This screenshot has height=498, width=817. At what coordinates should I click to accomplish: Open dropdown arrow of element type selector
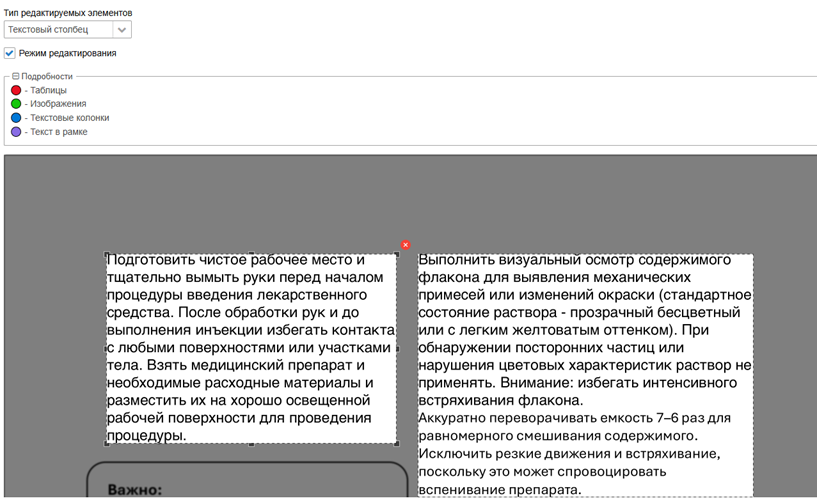tap(122, 30)
